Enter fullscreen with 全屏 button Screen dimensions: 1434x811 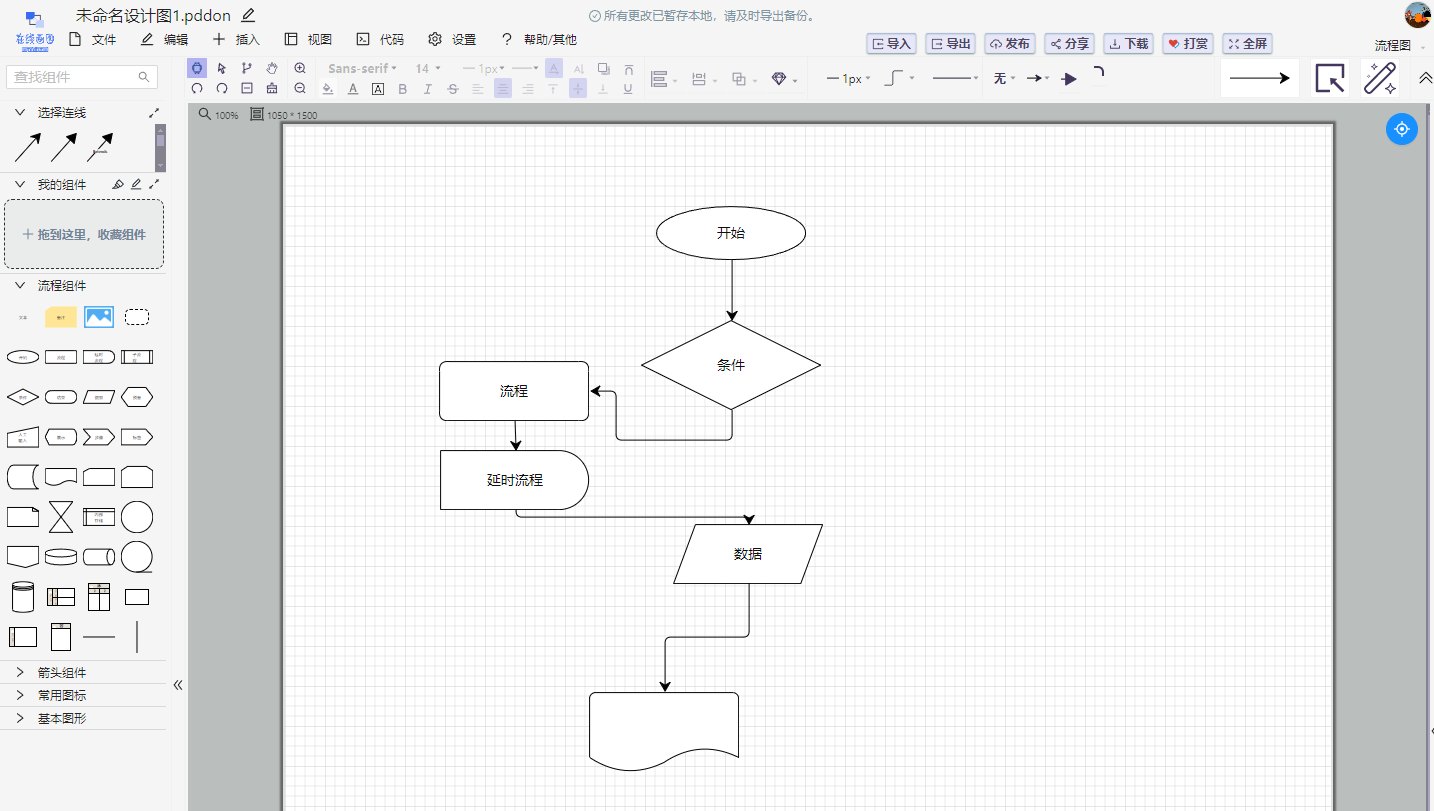(x=1247, y=44)
